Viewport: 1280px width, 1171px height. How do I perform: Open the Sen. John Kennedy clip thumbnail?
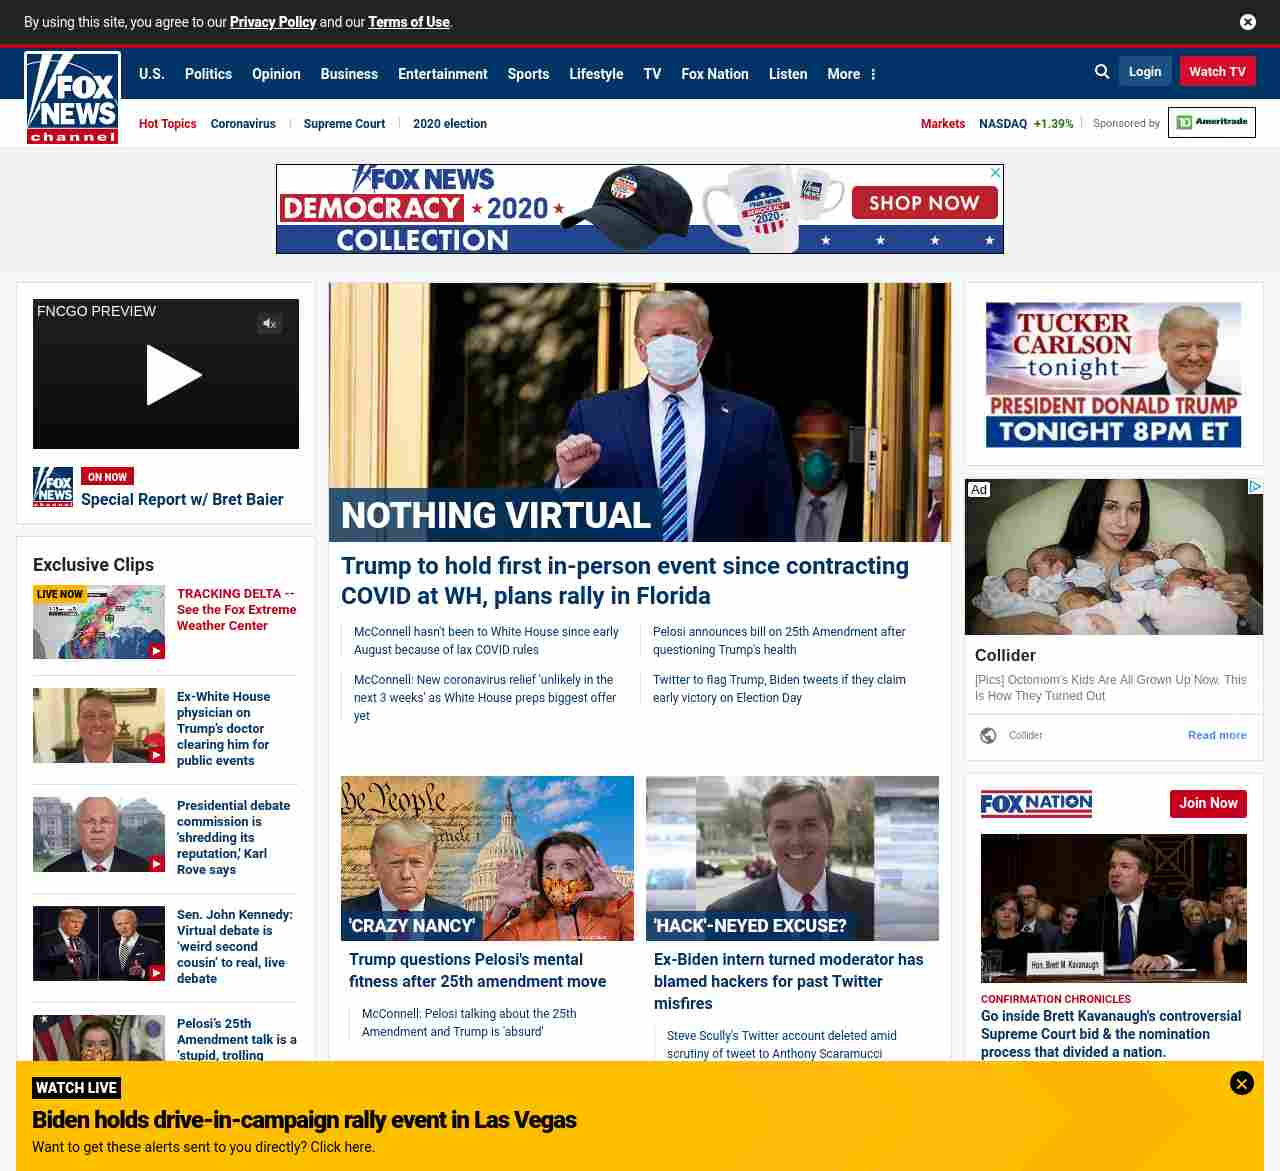click(x=99, y=943)
